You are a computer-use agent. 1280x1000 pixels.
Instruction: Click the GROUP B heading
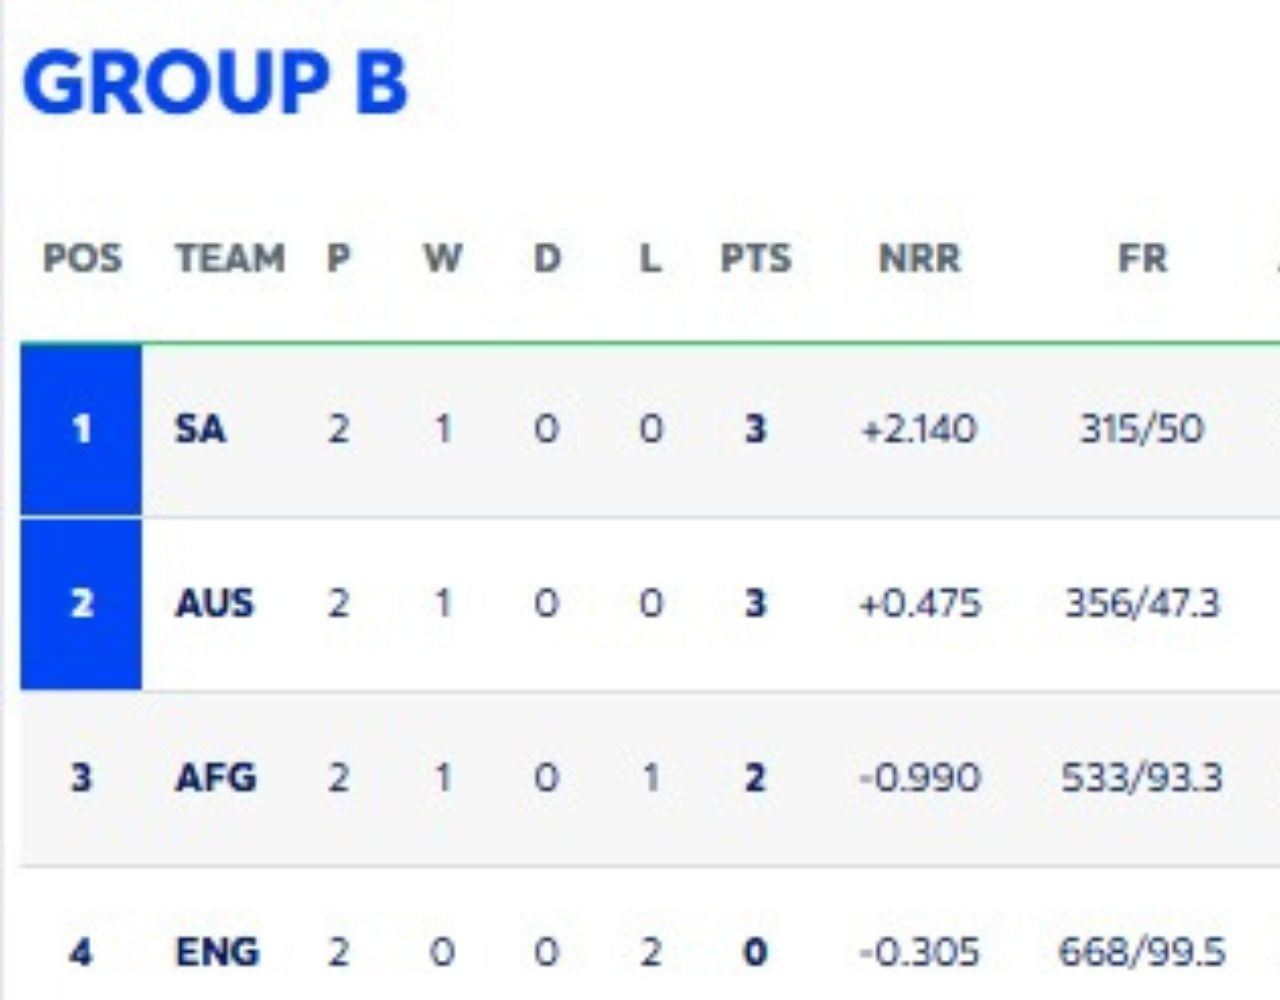pyautogui.click(x=215, y=82)
